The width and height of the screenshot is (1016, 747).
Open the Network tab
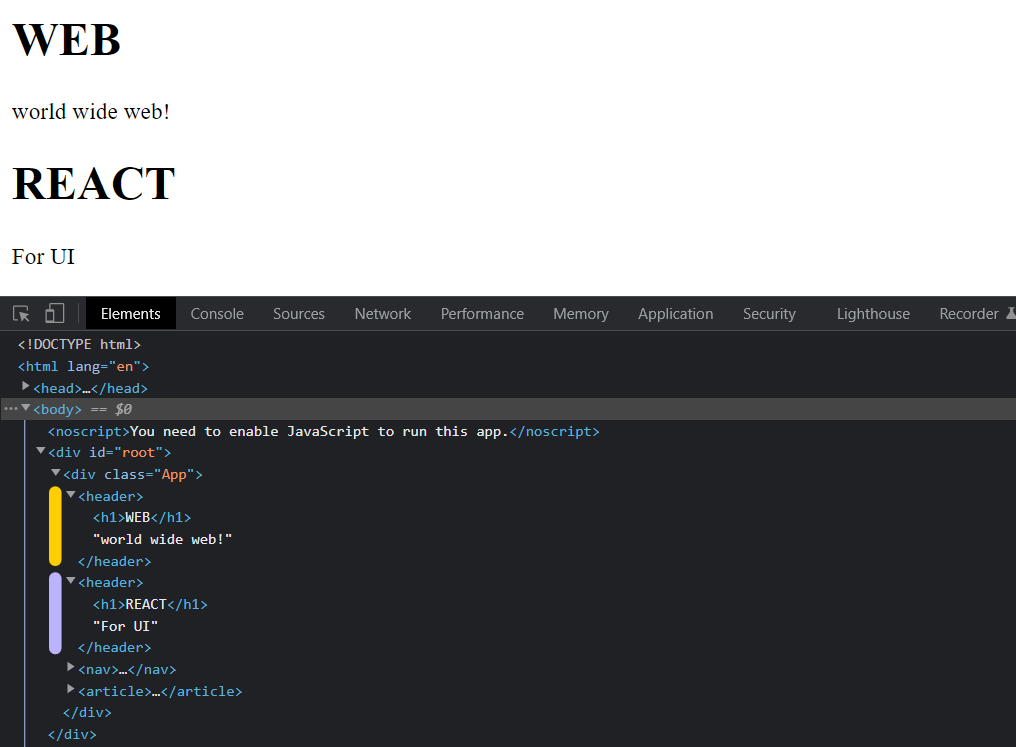coord(382,314)
